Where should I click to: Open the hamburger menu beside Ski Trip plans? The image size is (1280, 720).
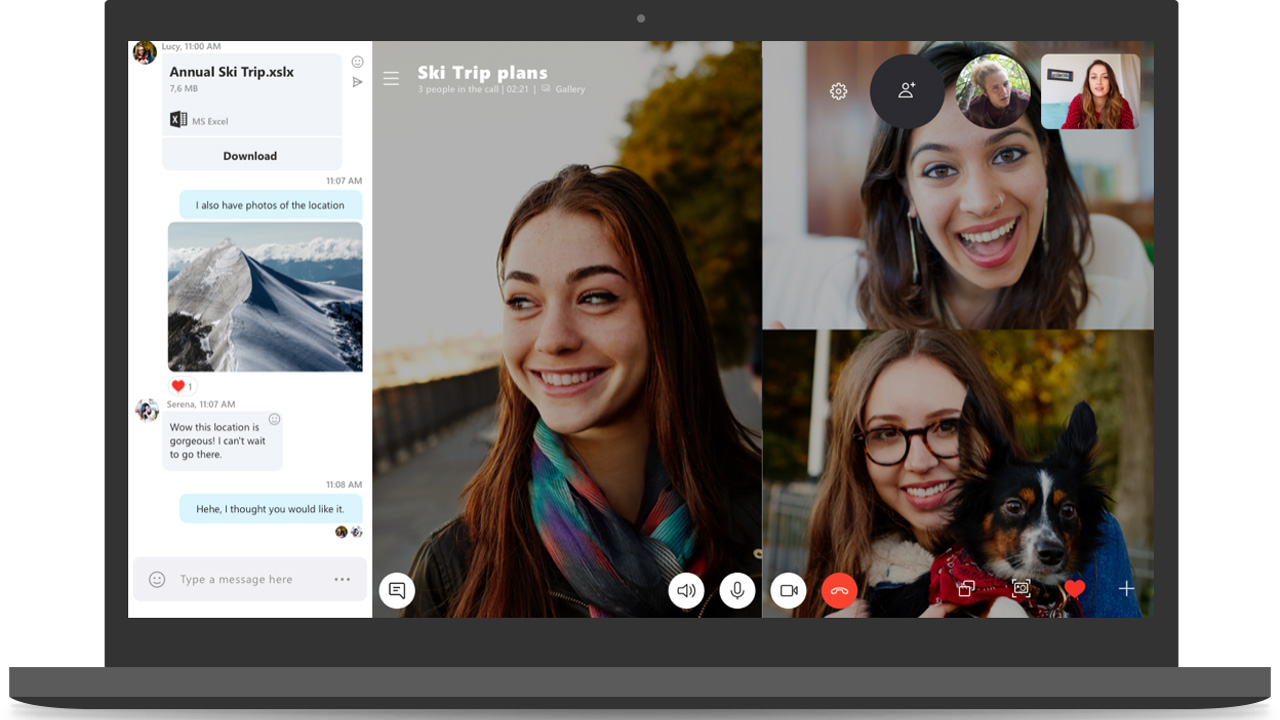[391, 78]
